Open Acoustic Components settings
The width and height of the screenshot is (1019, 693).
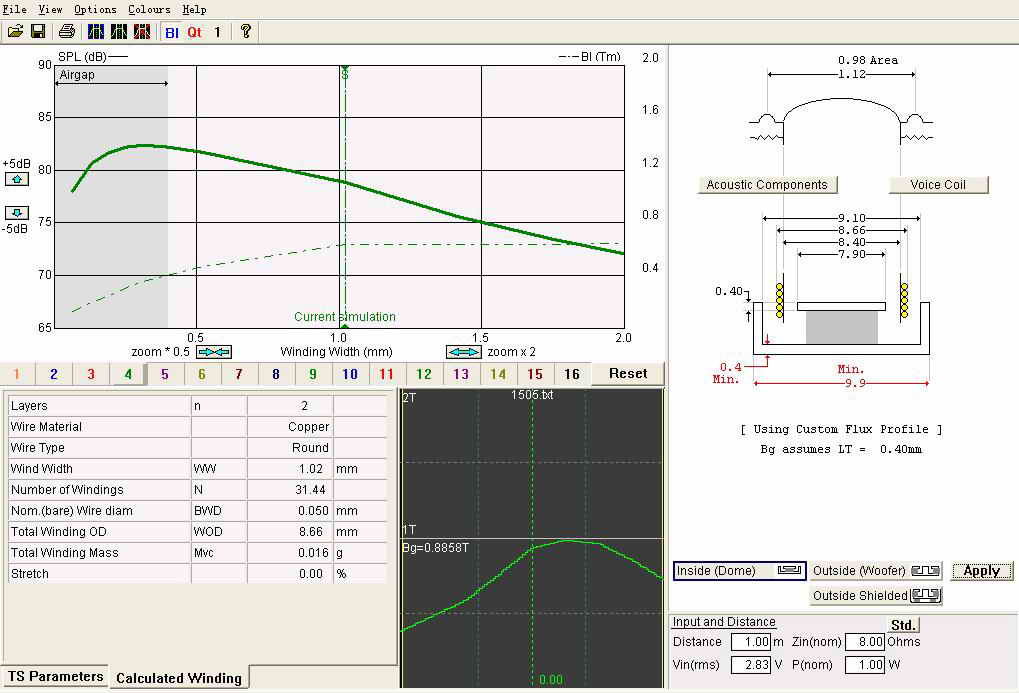[767, 185]
